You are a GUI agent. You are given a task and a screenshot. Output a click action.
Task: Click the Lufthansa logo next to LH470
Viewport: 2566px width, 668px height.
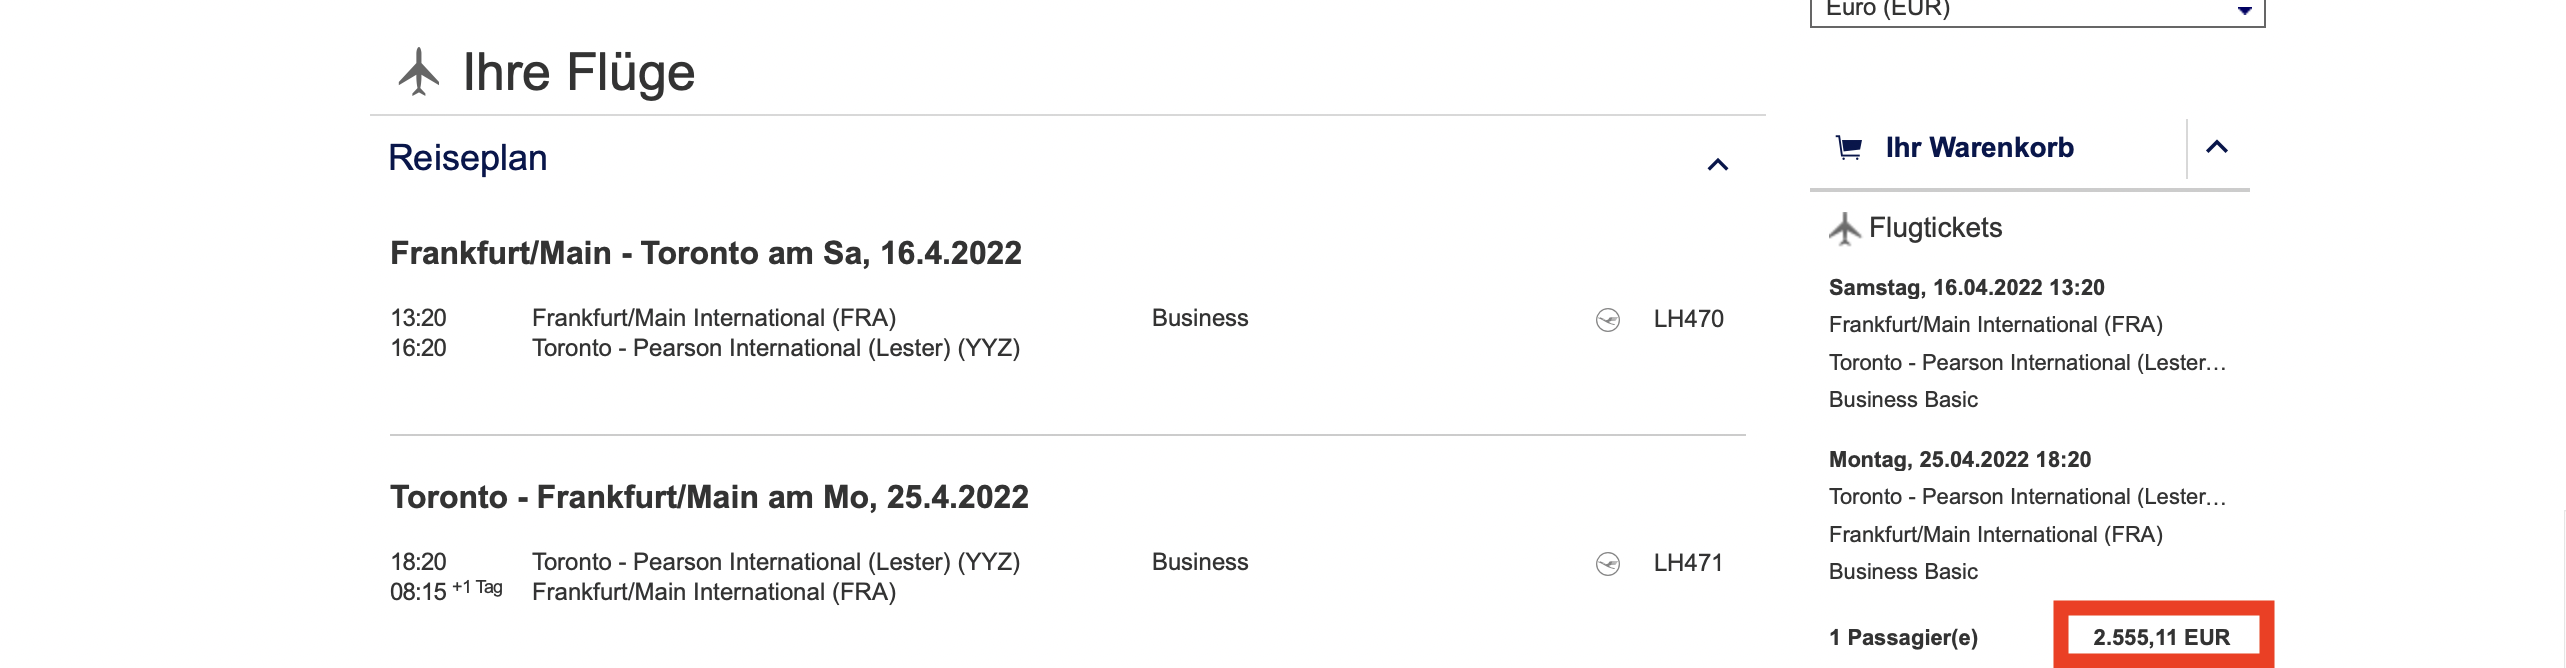(1607, 320)
